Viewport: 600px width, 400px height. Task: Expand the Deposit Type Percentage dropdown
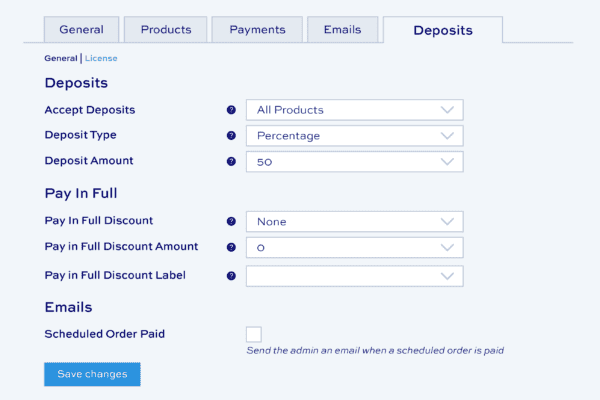354,136
